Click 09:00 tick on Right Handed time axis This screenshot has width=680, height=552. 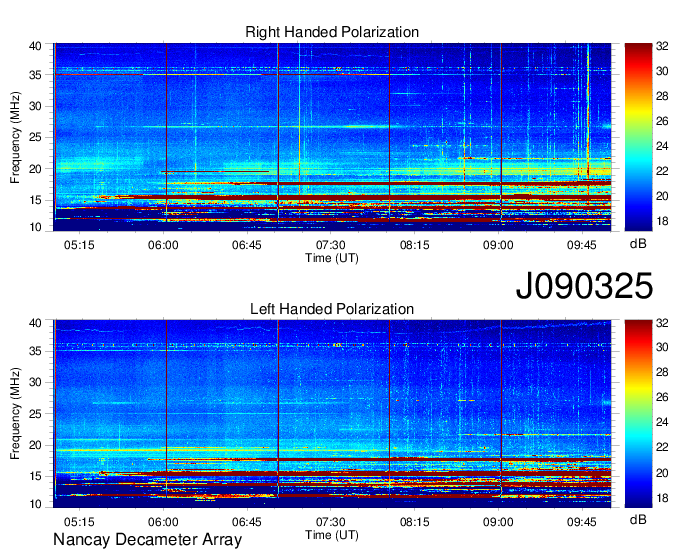tap(498, 245)
